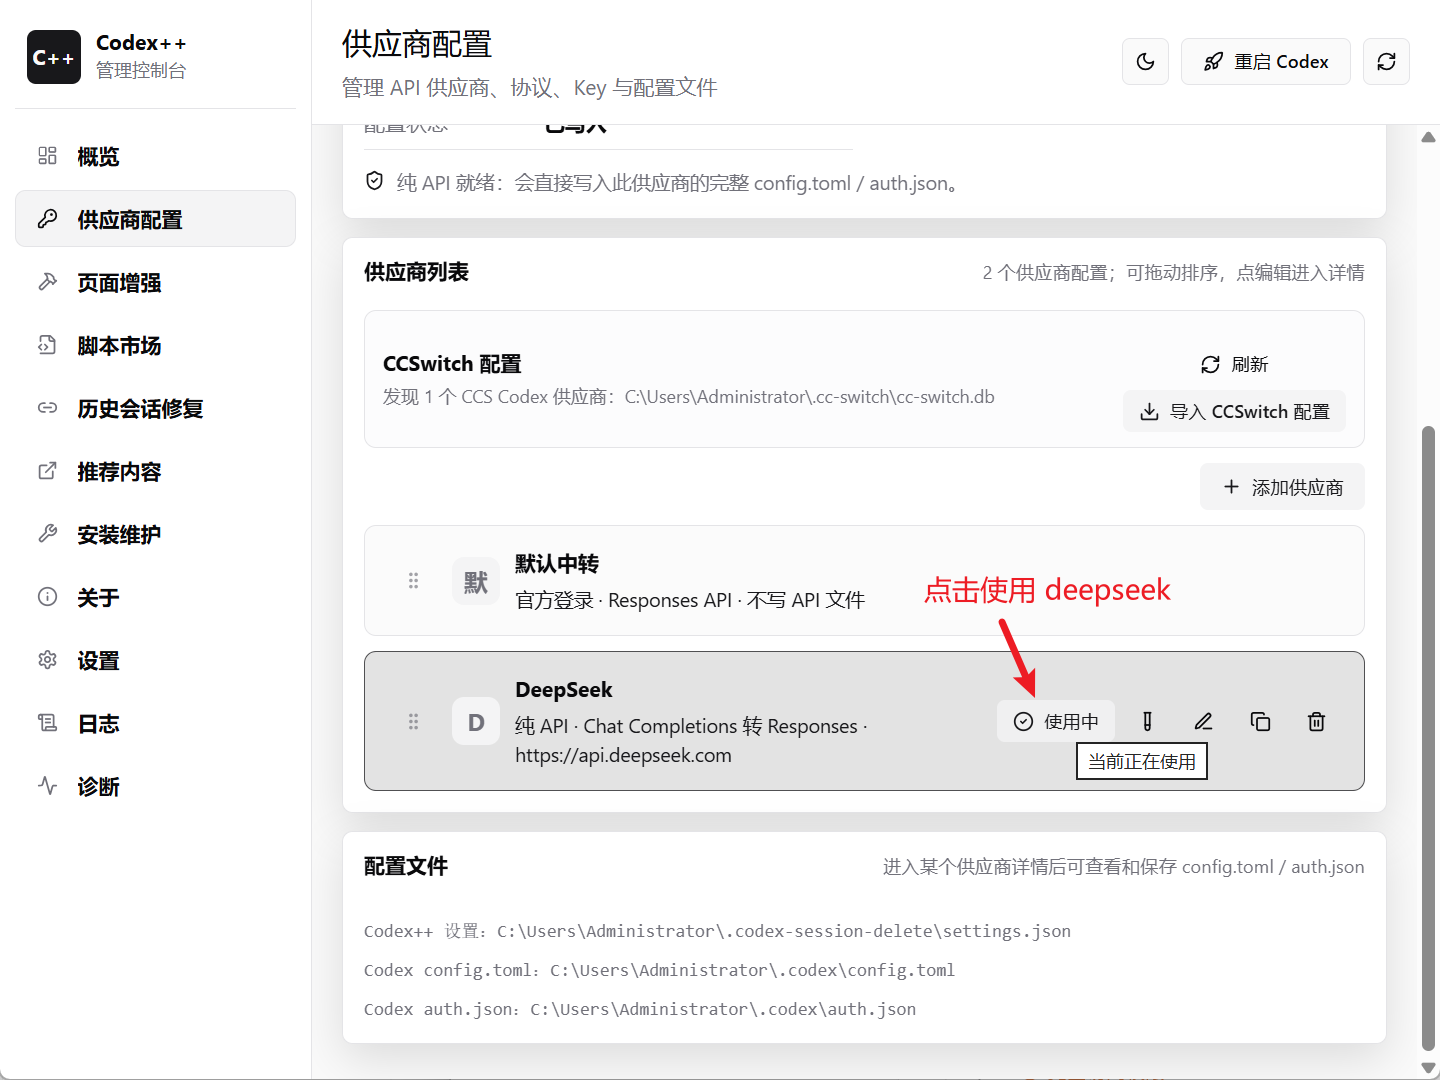Edit DeepSeek with the pencil icon
1440x1080 pixels.
[1204, 722]
